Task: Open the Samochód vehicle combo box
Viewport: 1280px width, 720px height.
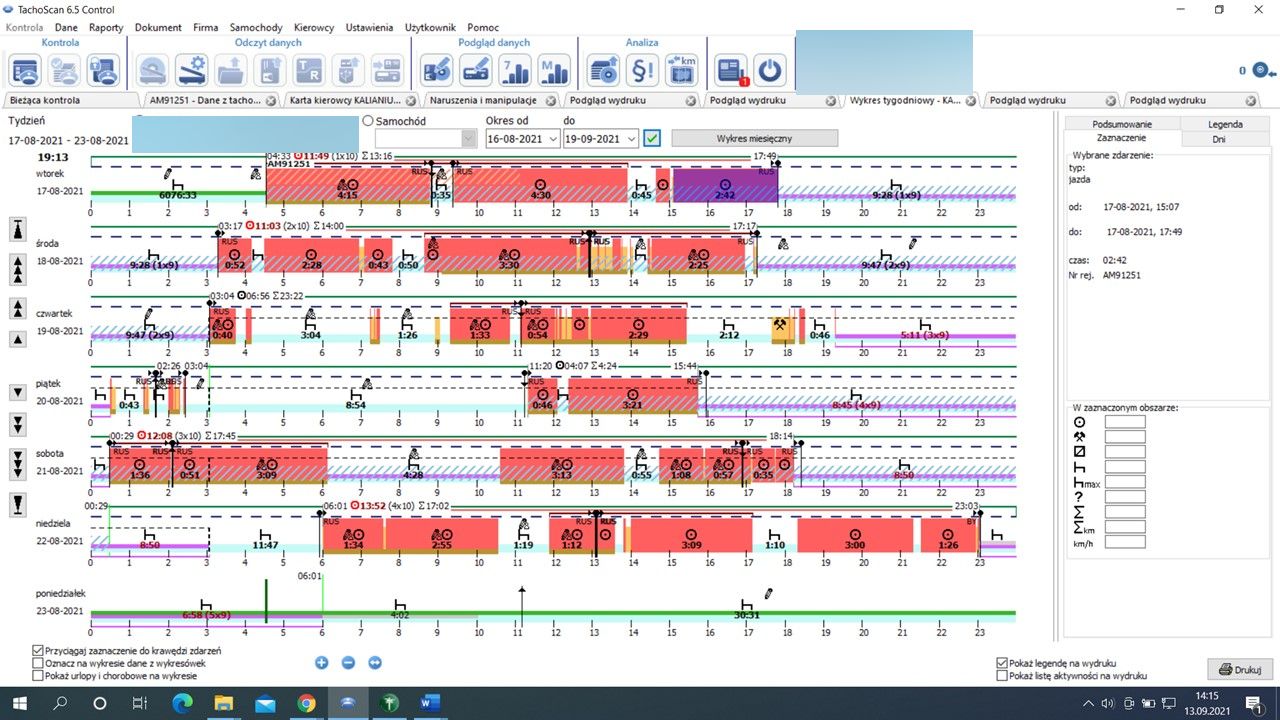Action: click(468, 139)
